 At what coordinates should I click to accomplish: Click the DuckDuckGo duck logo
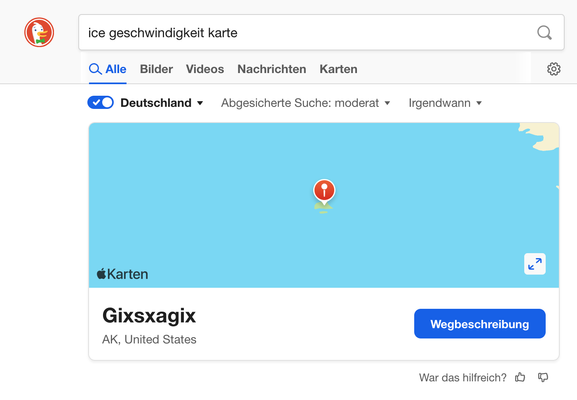click(39, 32)
